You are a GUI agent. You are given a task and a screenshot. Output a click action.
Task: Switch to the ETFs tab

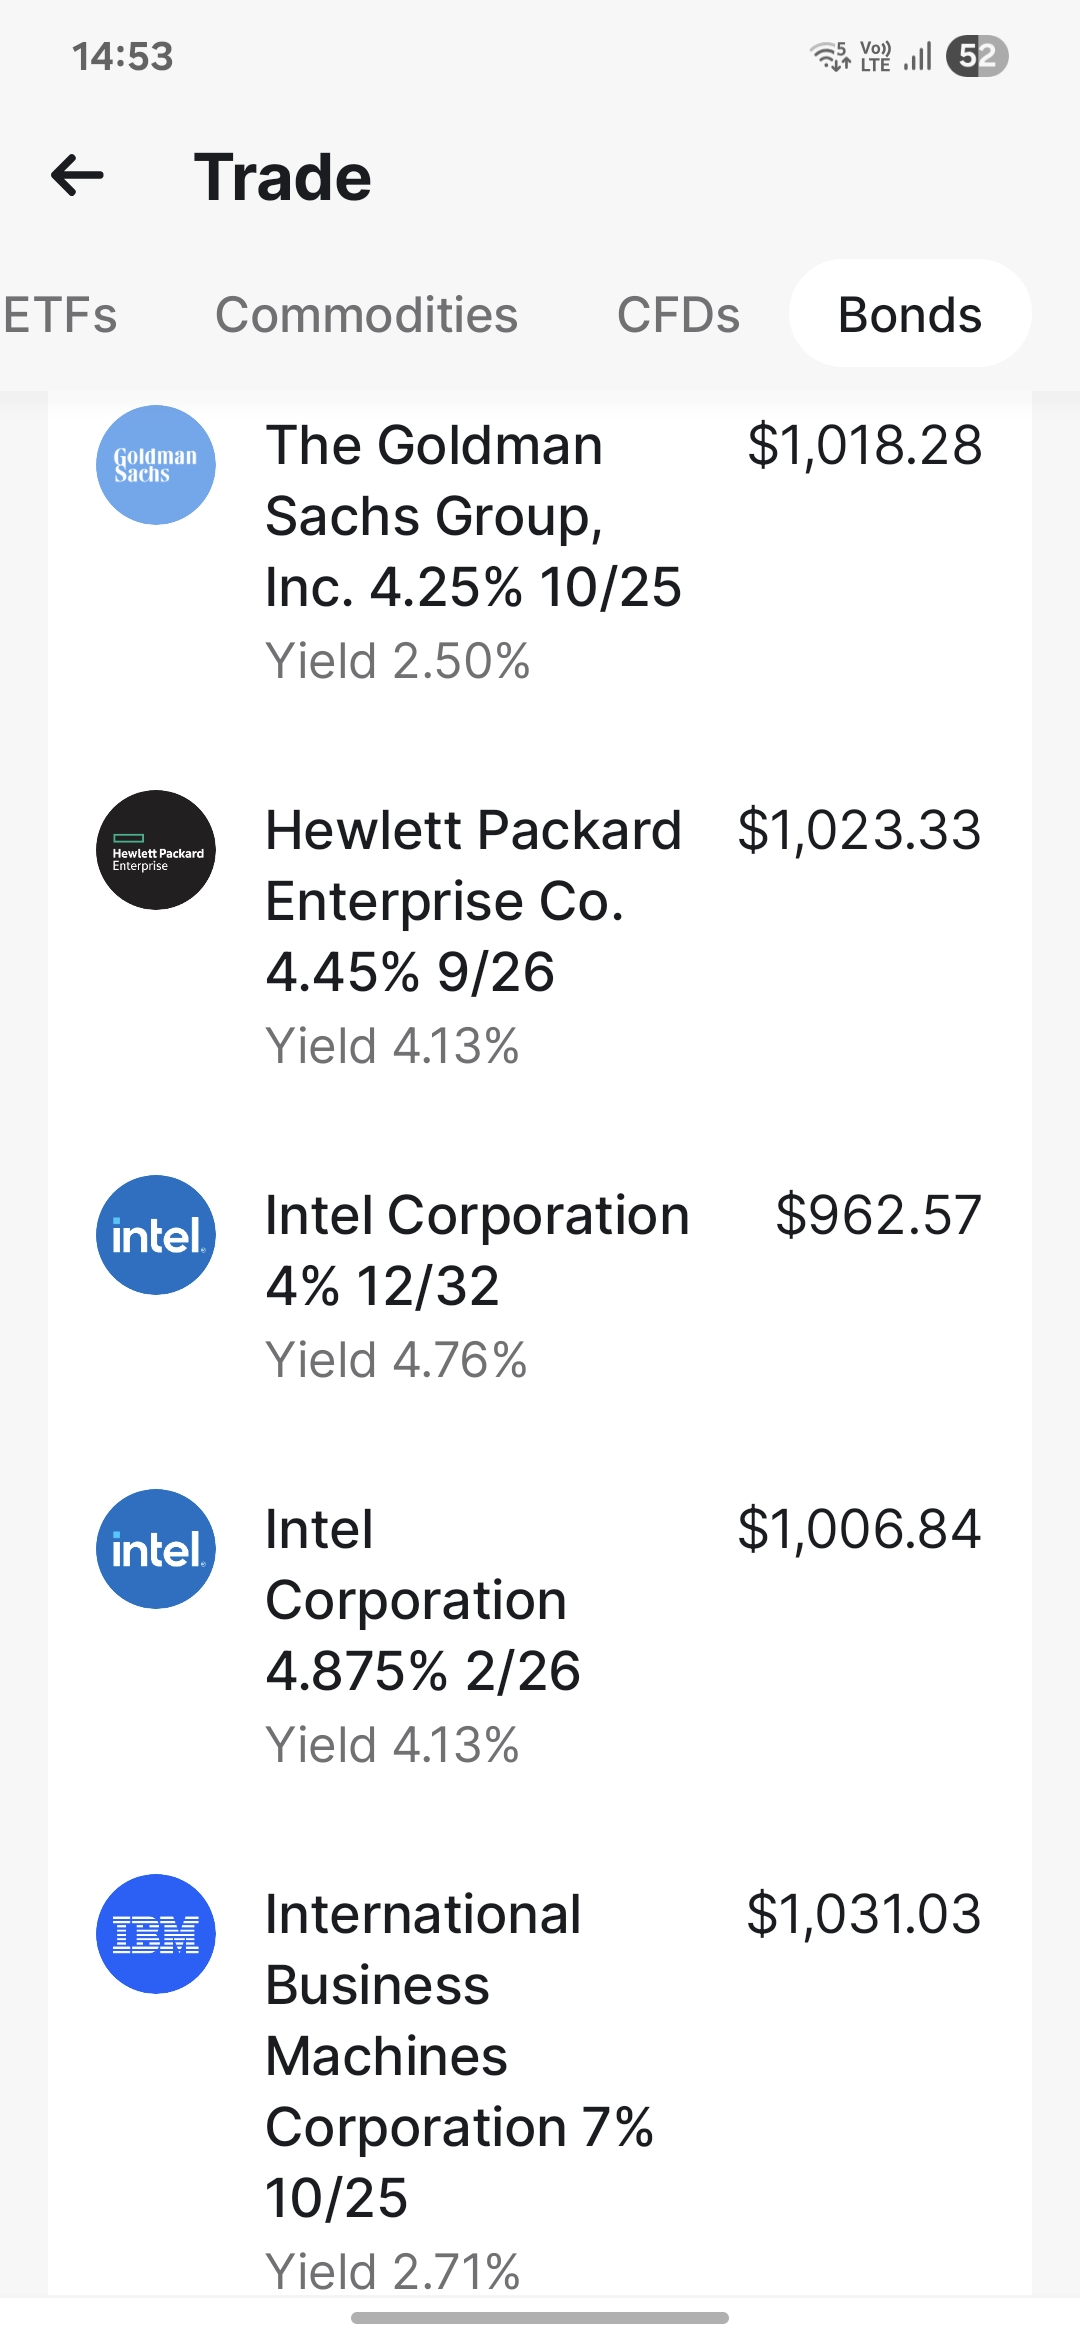pos(60,314)
